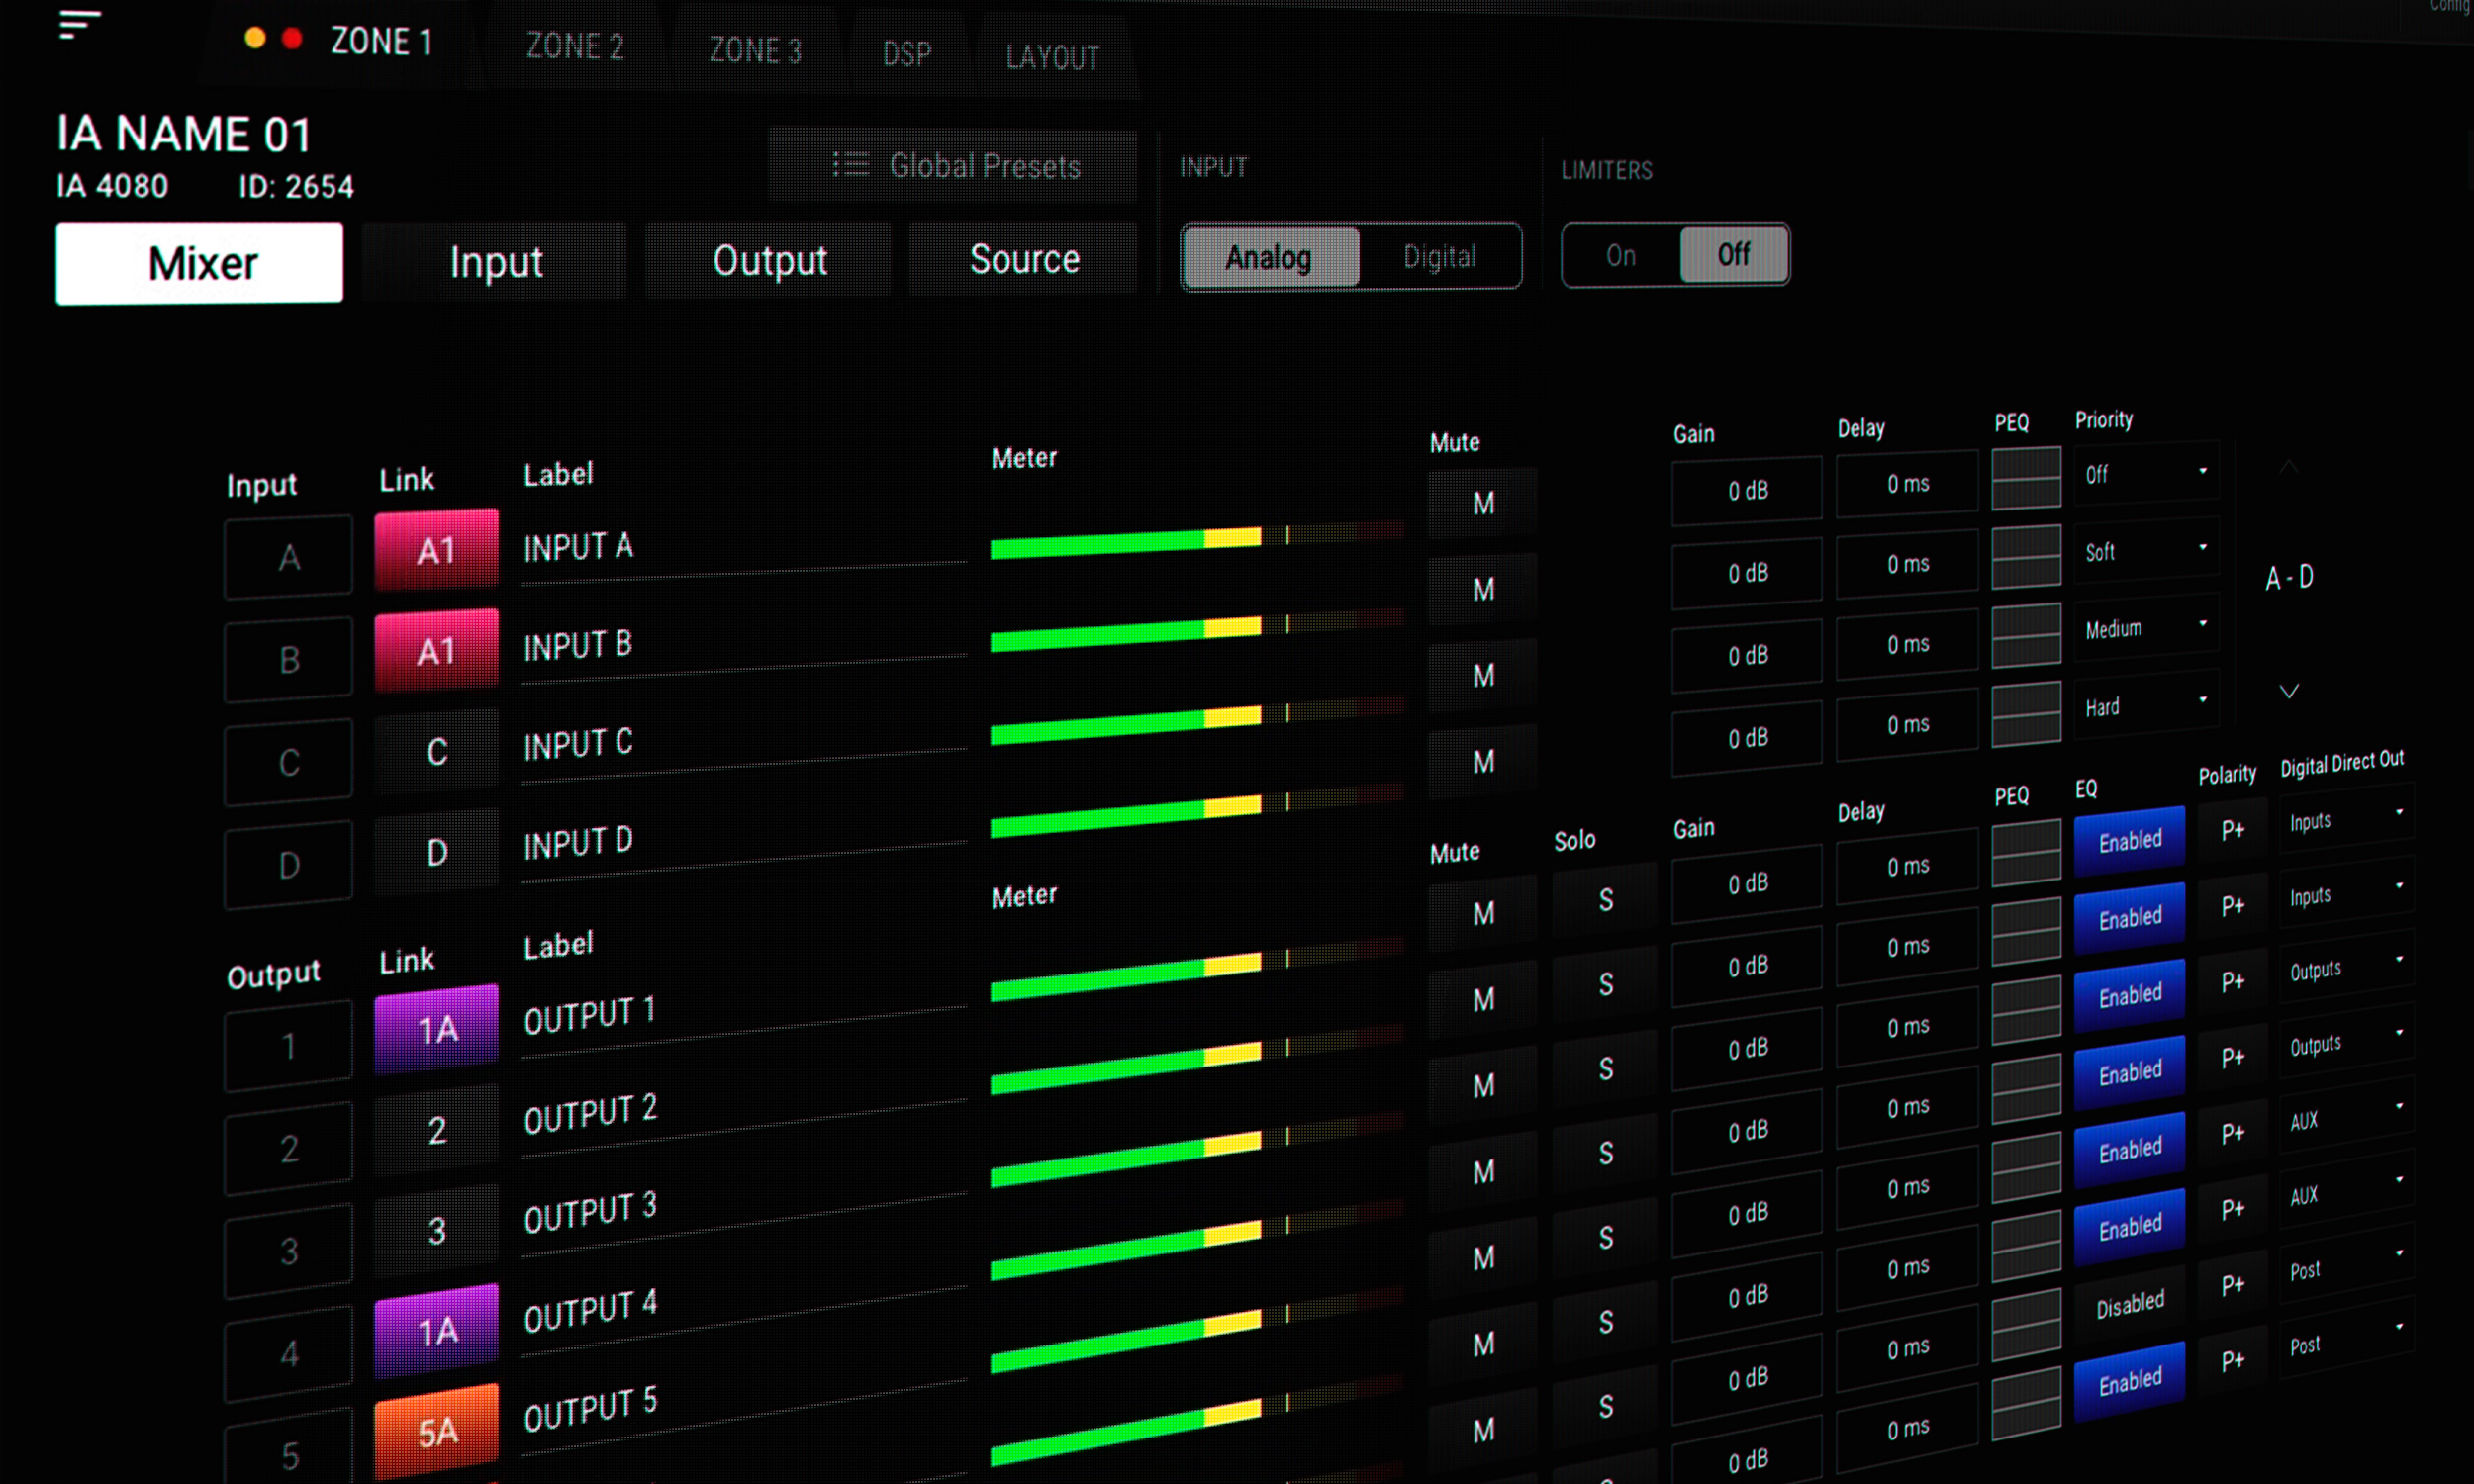The image size is (2474, 1484).
Task: Click the Output view button
Action: coord(769,261)
